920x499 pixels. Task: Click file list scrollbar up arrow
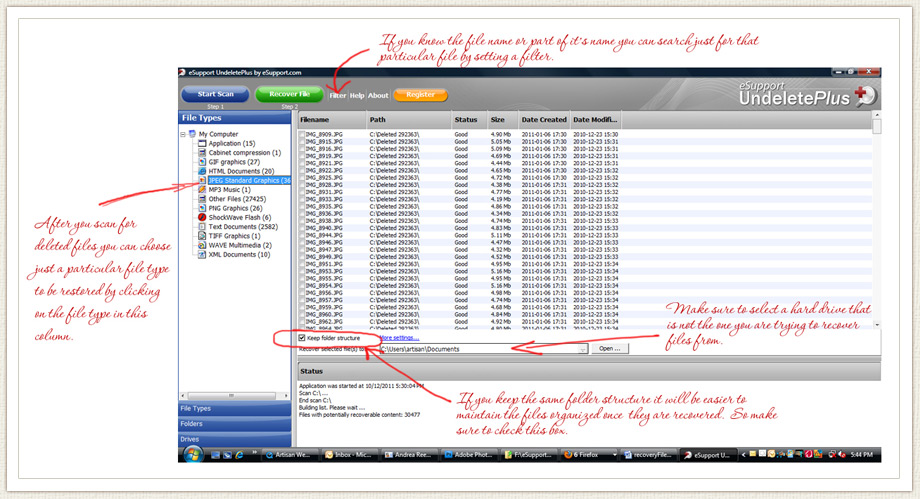pos(877,115)
